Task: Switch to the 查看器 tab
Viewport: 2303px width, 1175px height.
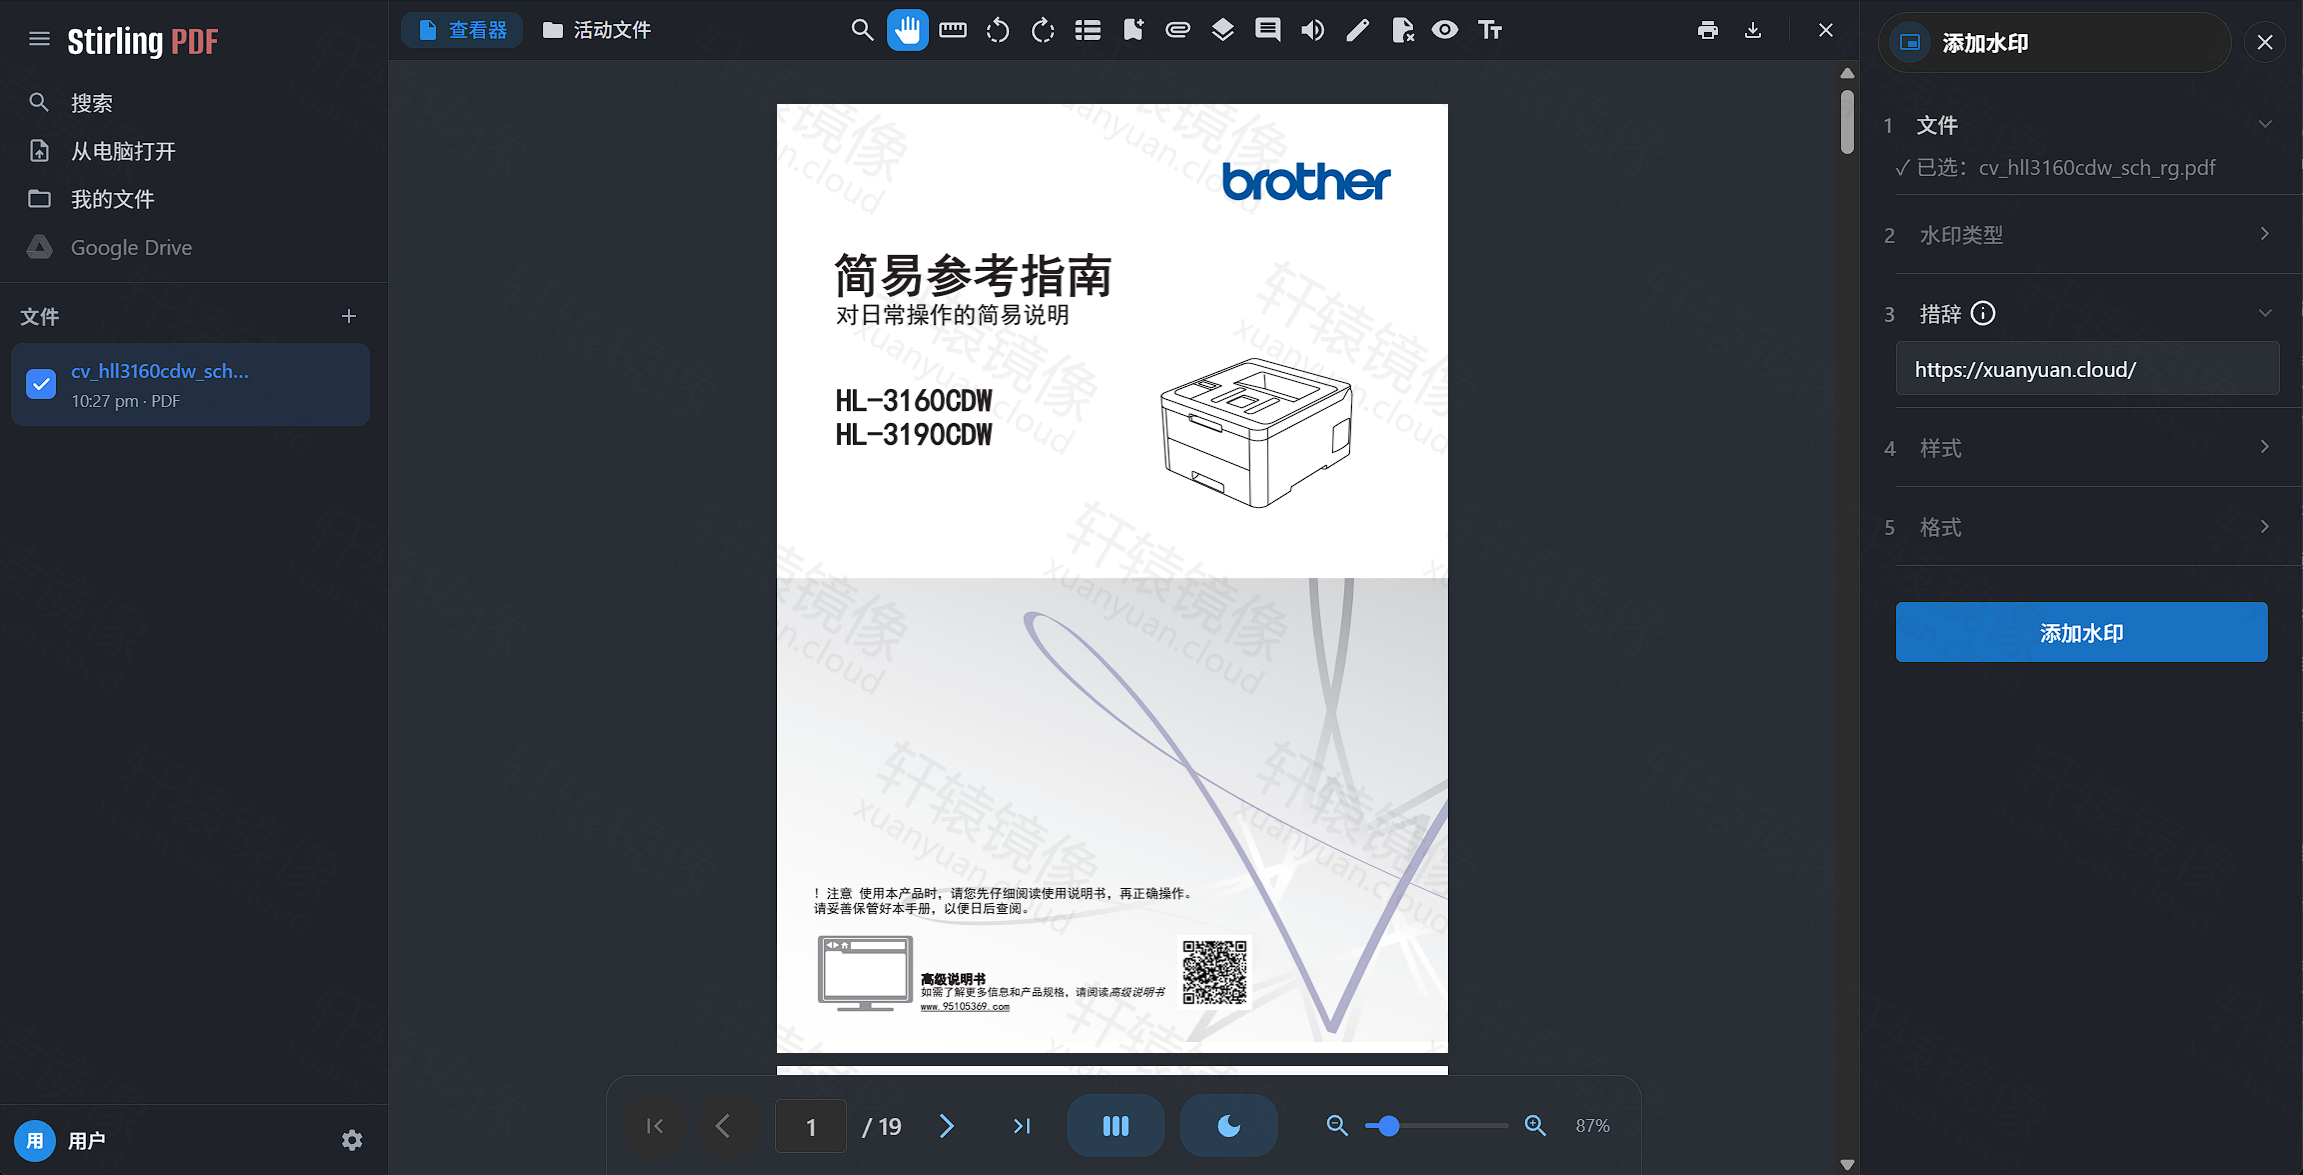Action: [x=462, y=30]
